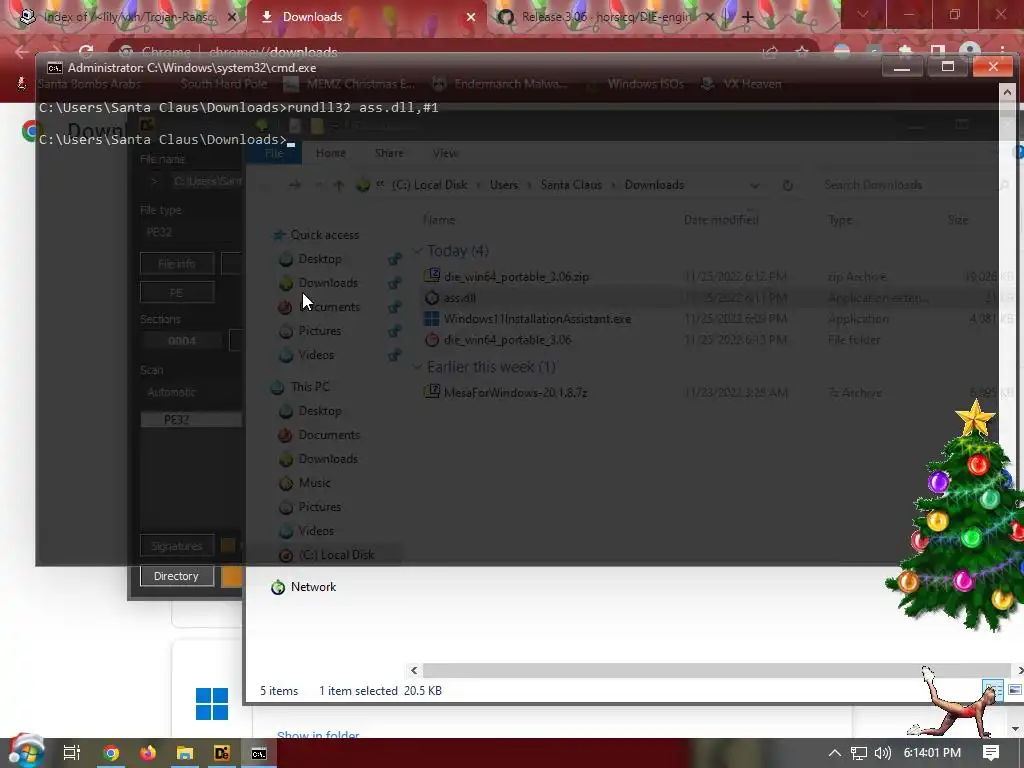Screen dimensions: 1024x768
Task: Open the Share ribbon tab in Explorer
Action: tap(389, 153)
